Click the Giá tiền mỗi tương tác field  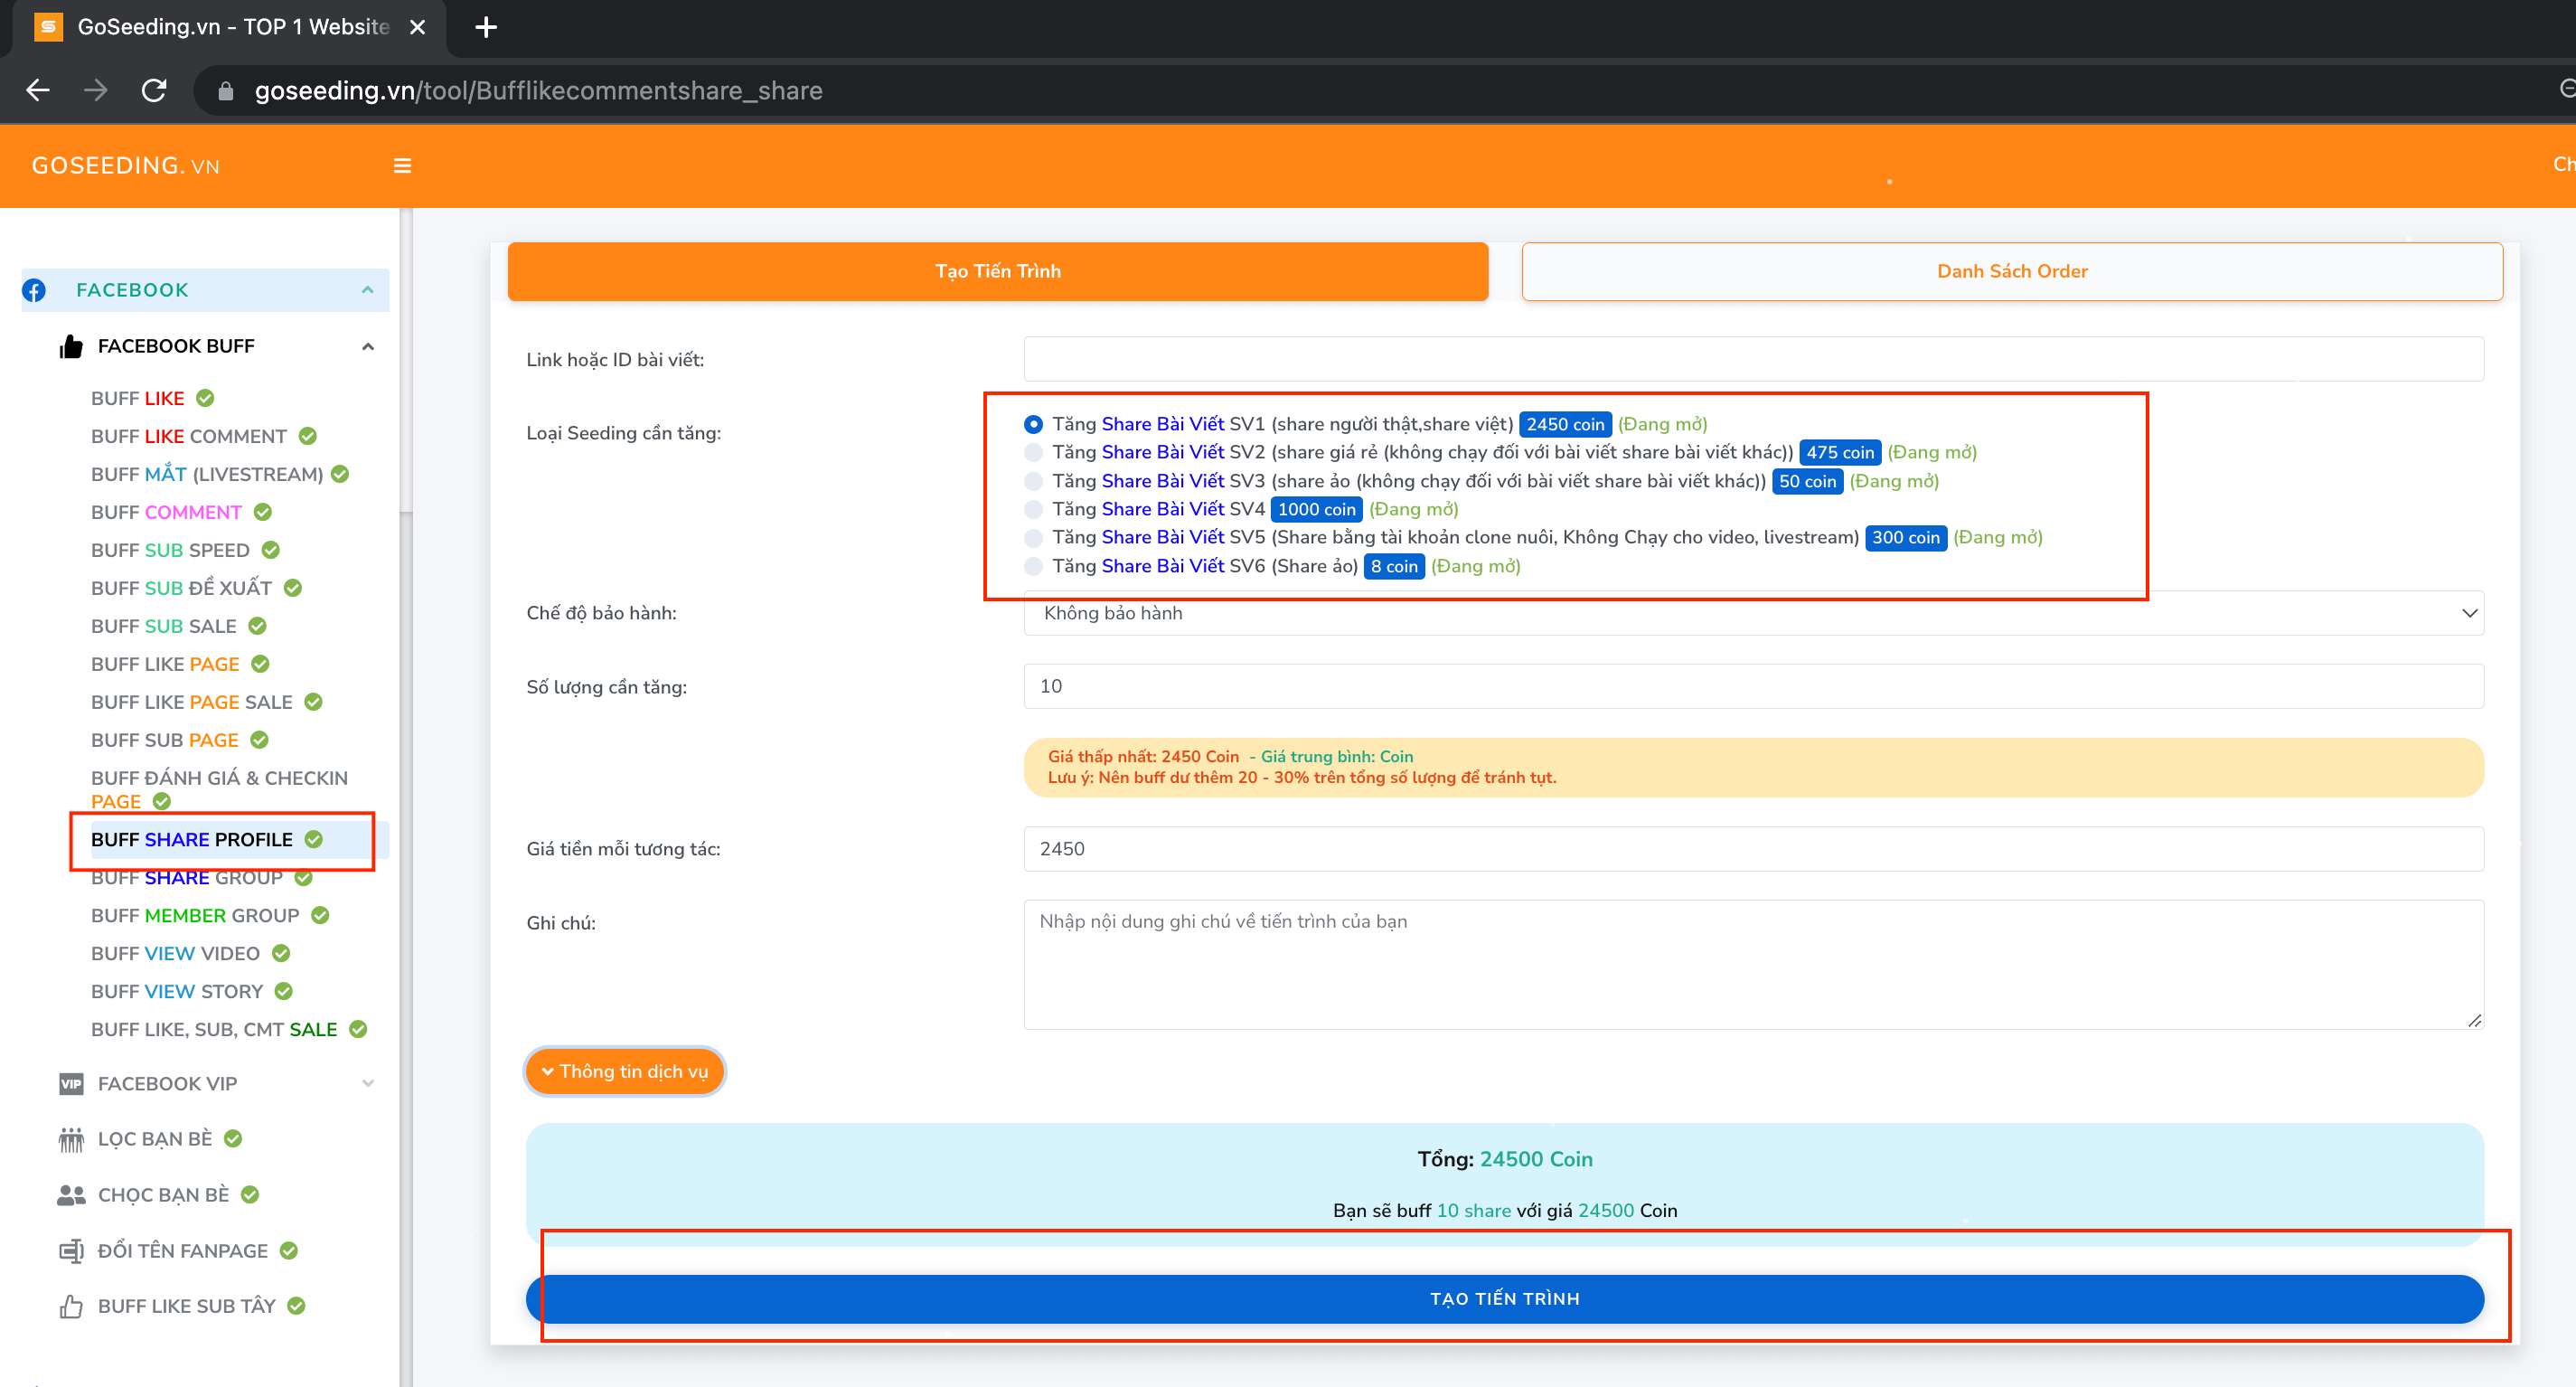pos(1753,849)
